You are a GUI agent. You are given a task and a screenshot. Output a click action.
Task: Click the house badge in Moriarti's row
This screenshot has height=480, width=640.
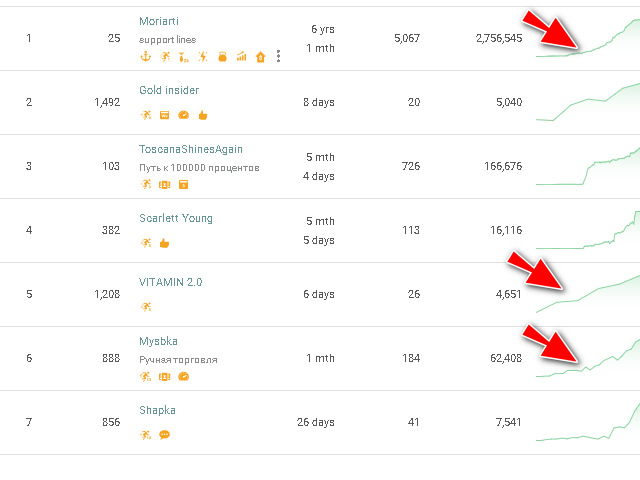coord(260,57)
